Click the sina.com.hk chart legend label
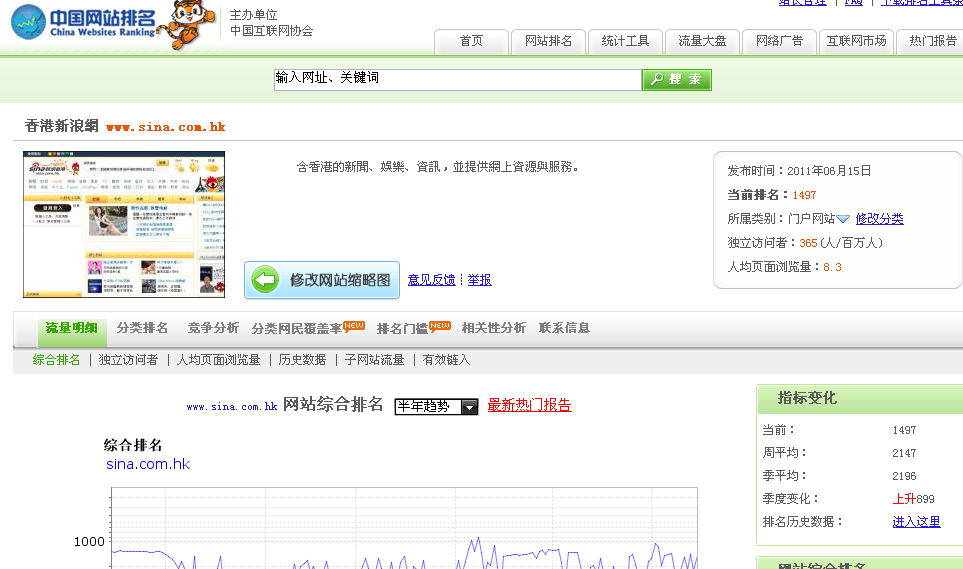This screenshot has height=569, width=963. pos(148,464)
